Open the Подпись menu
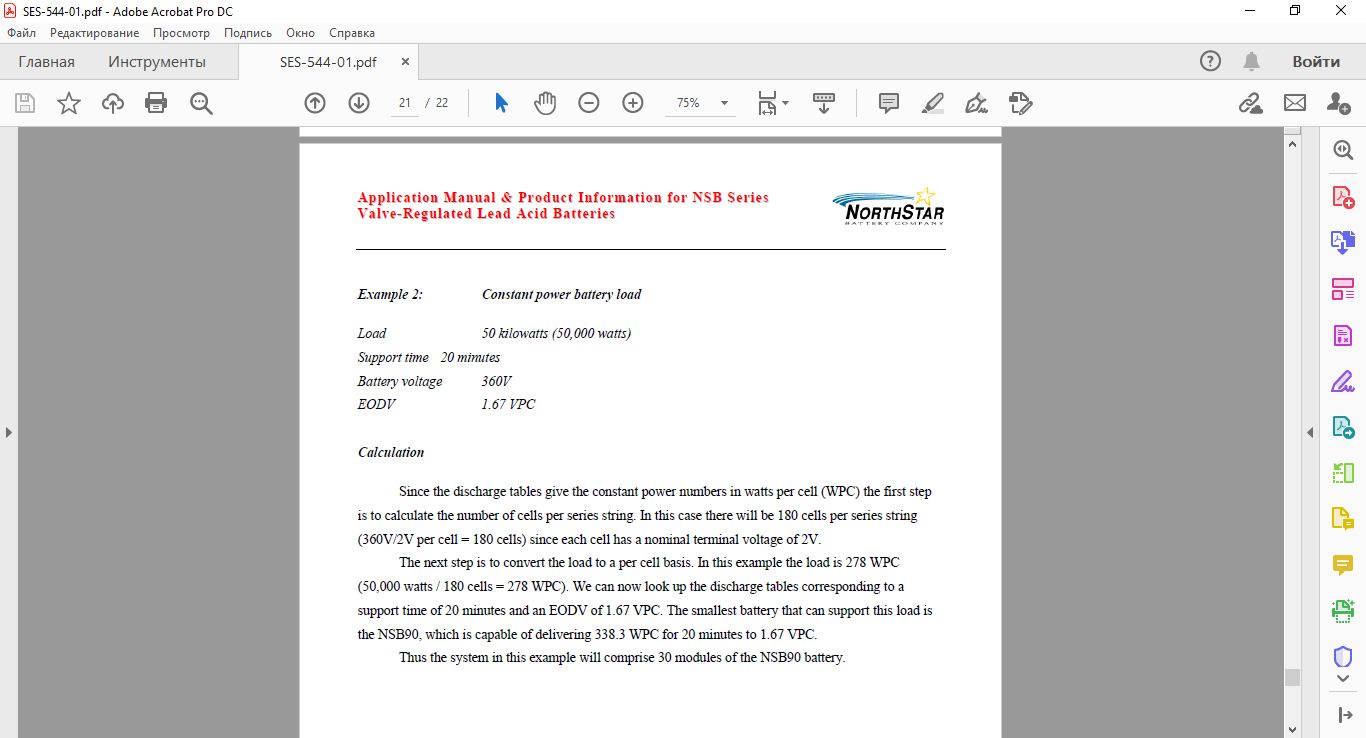1366x738 pixels. 248,33
